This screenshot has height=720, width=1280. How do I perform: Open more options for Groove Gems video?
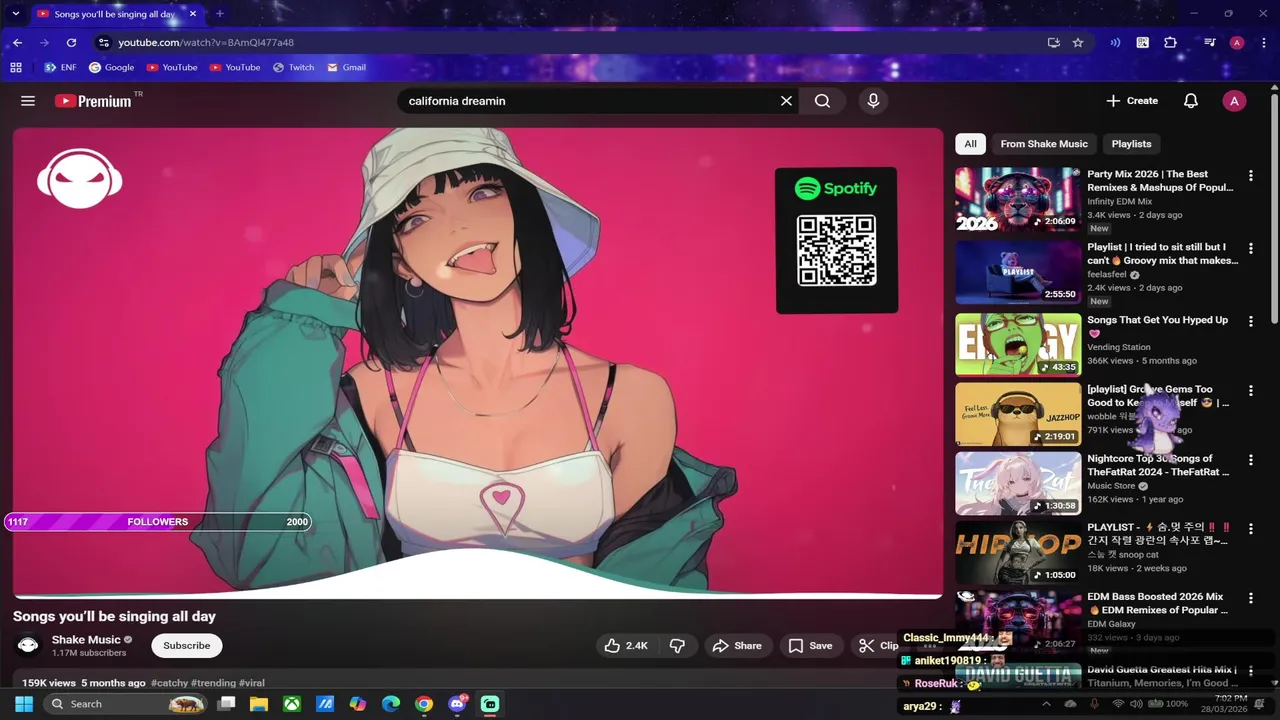(x=1250, y=391)
